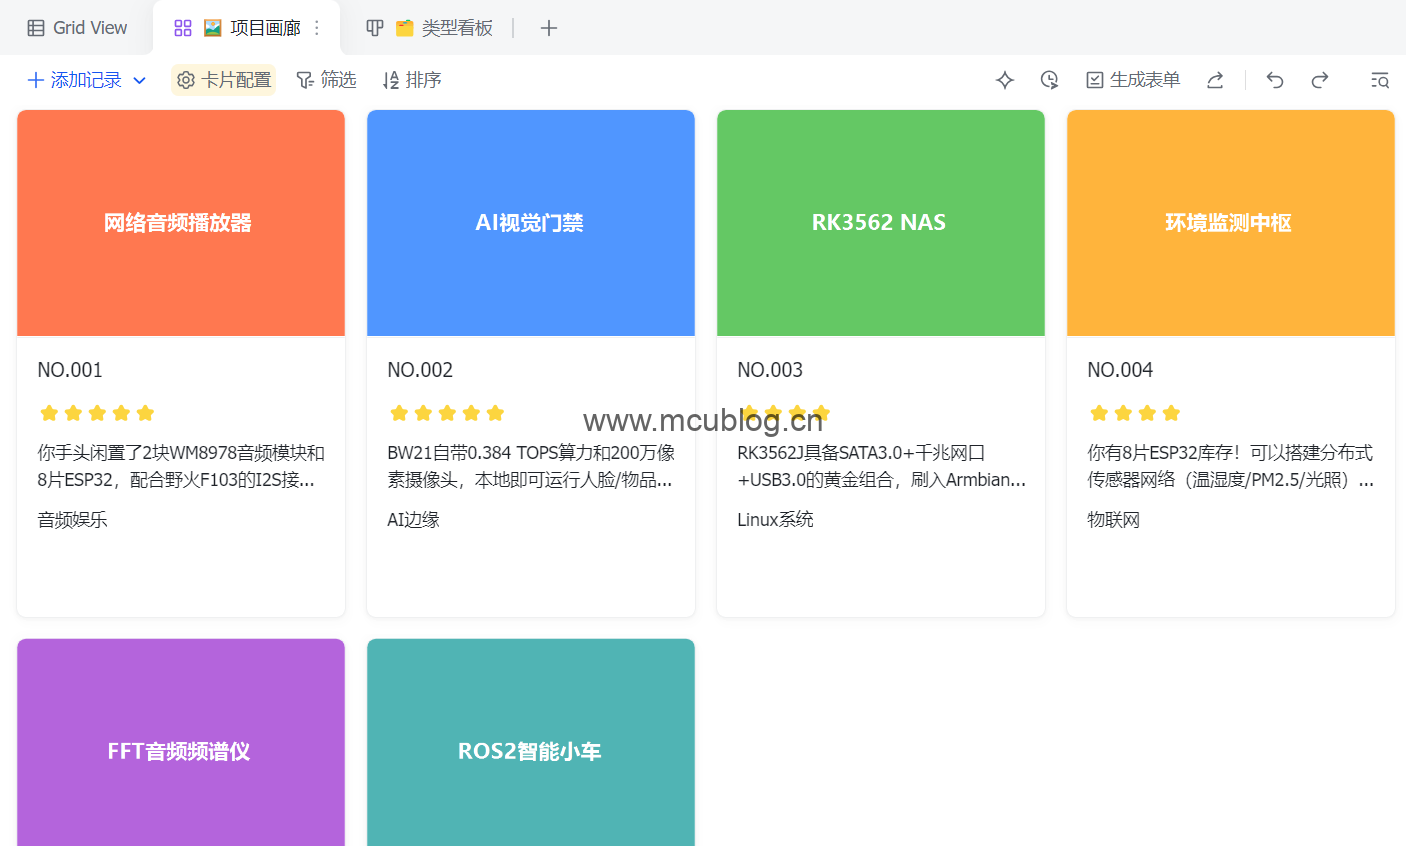Click the 生成表单 button

point(1133,80)
